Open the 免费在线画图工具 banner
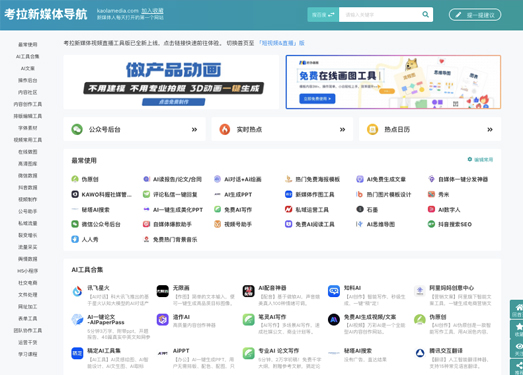The width and height of the screenshot is (523, 375). pyautogui.click(x=393, y=82)
